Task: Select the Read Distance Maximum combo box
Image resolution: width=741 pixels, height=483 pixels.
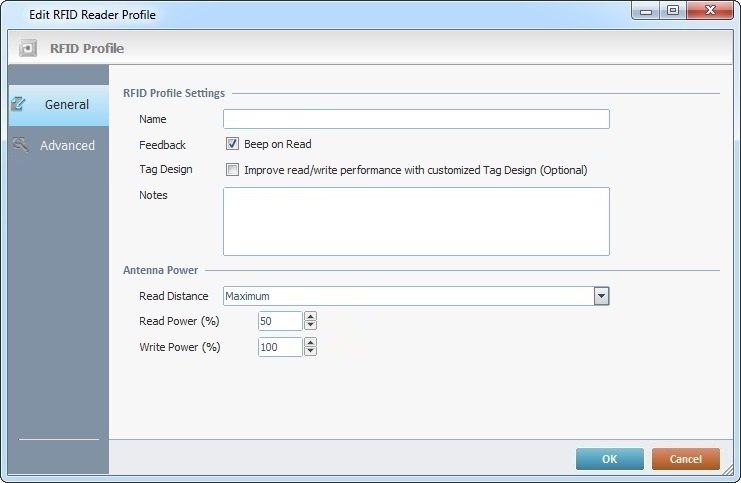Action: point(416,296)
